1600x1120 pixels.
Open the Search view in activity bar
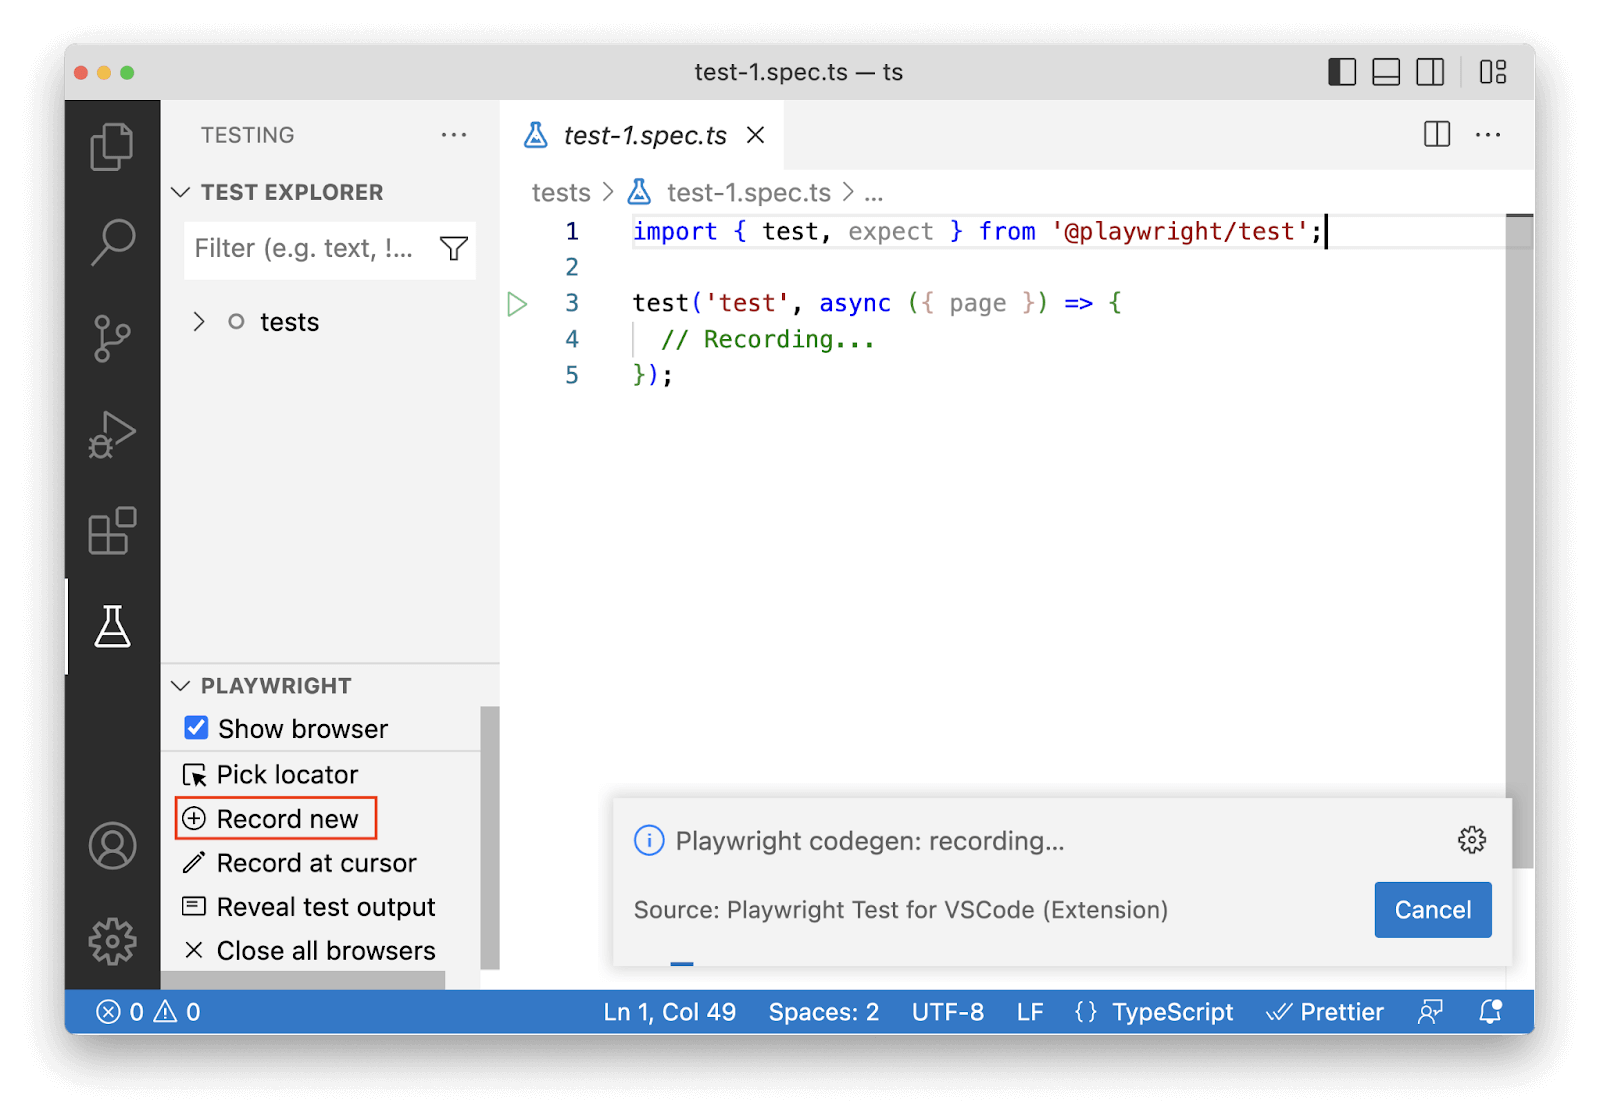[112, 242]
